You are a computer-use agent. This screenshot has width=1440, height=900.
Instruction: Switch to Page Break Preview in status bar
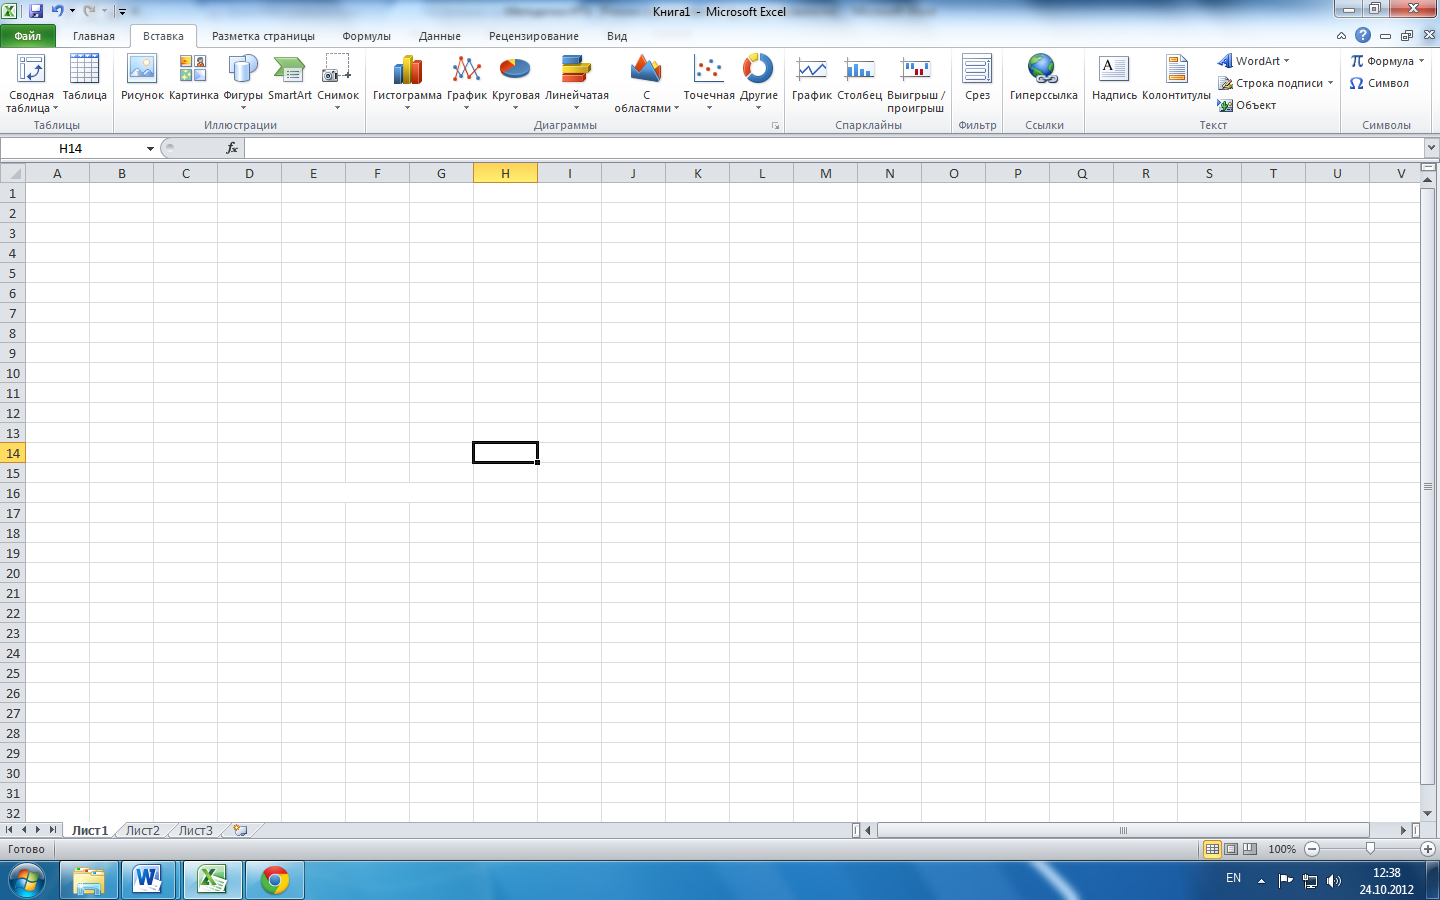(1250, 849)
